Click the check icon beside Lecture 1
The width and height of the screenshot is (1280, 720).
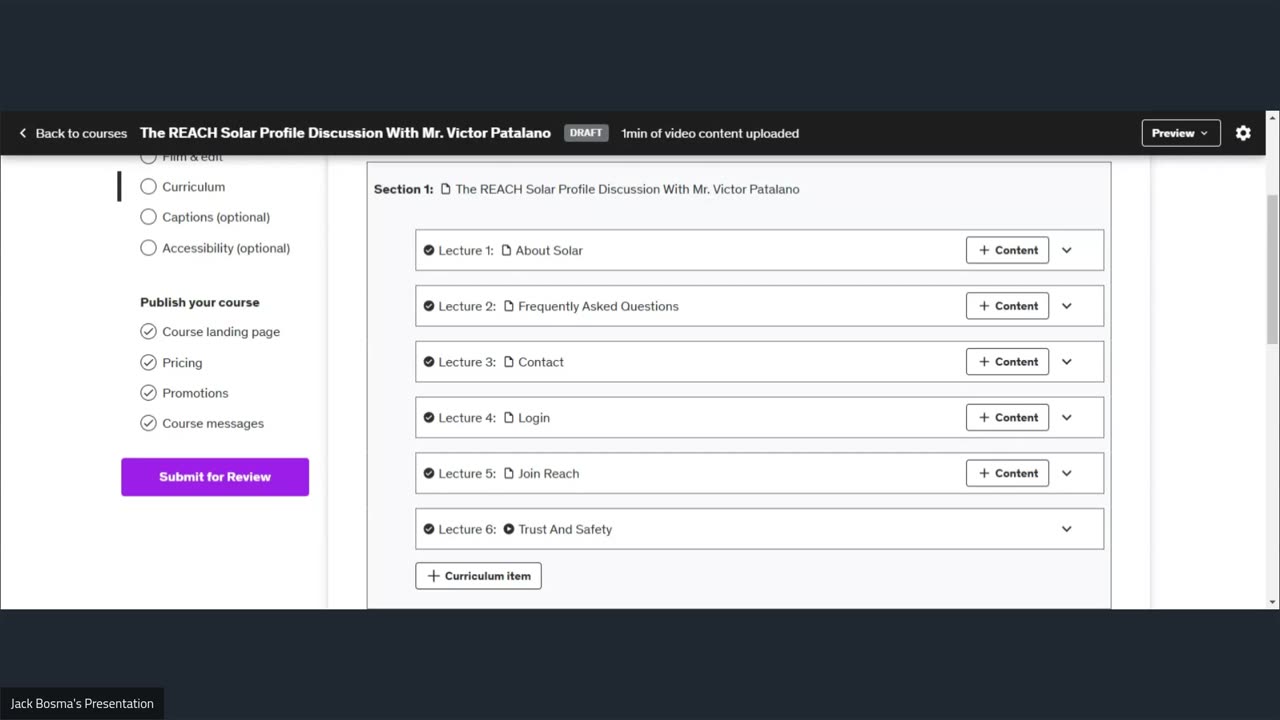(429, 250)
